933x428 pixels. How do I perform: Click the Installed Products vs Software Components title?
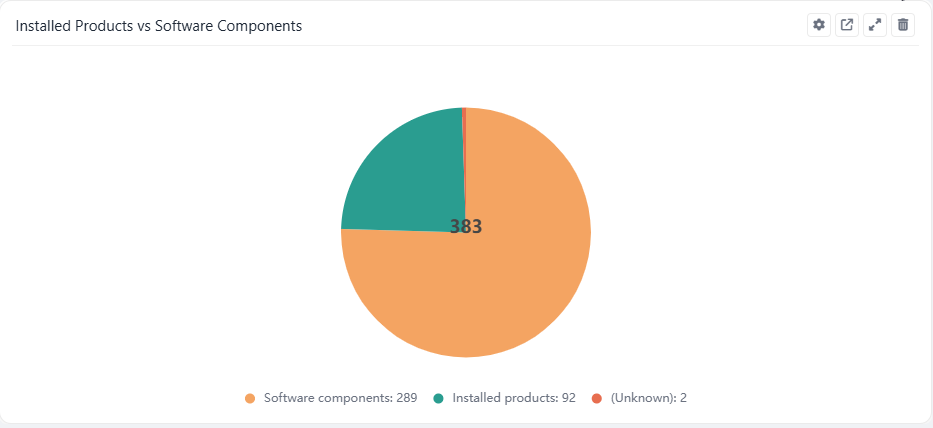[x=158, y=26]
